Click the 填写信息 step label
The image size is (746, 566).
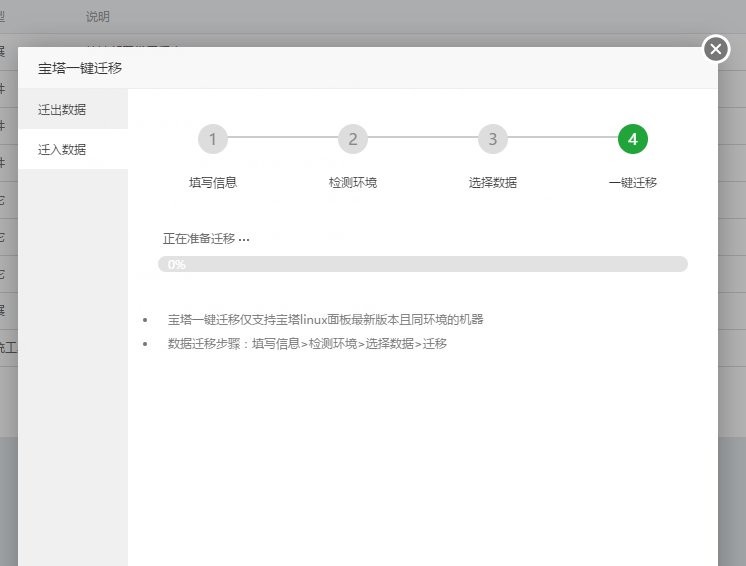tap(213, 183)
